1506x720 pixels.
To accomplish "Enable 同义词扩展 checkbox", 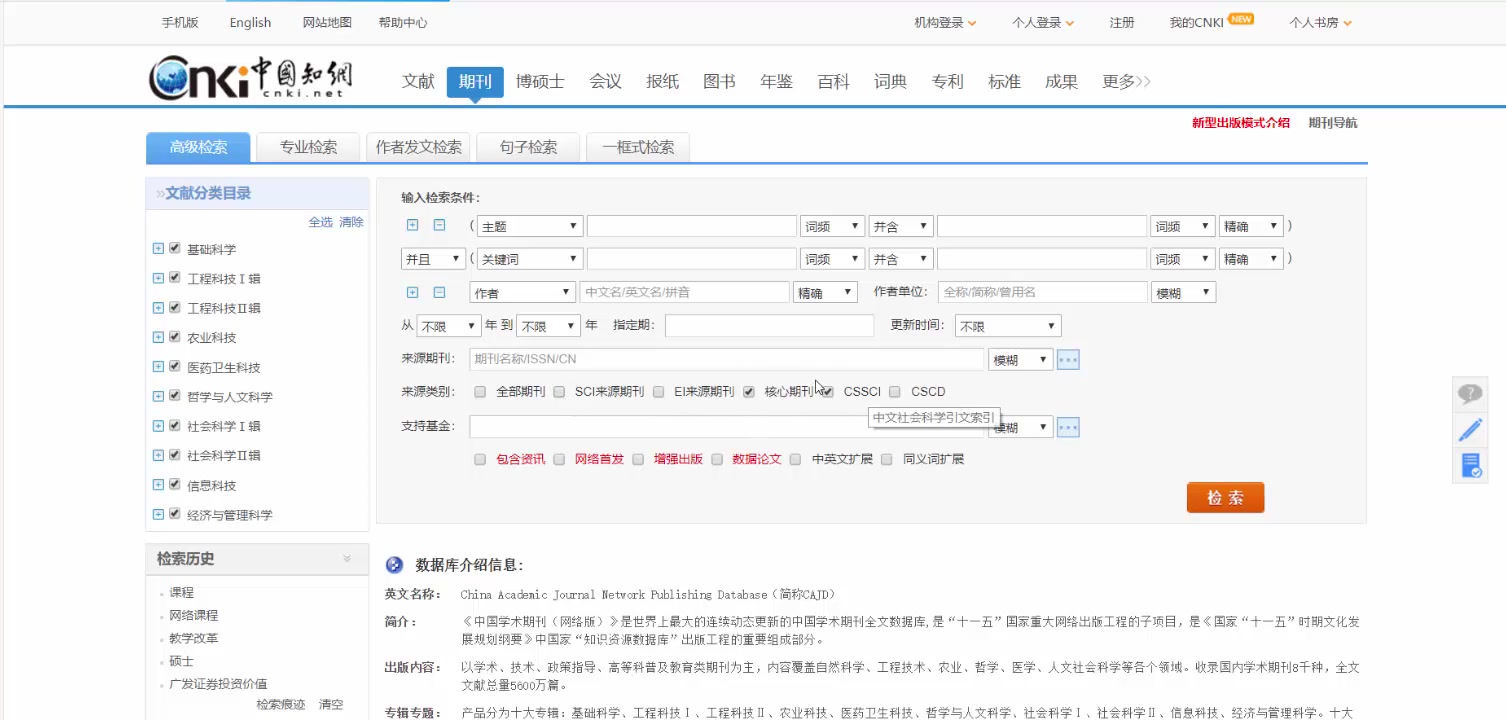I will tap(886, 460).
